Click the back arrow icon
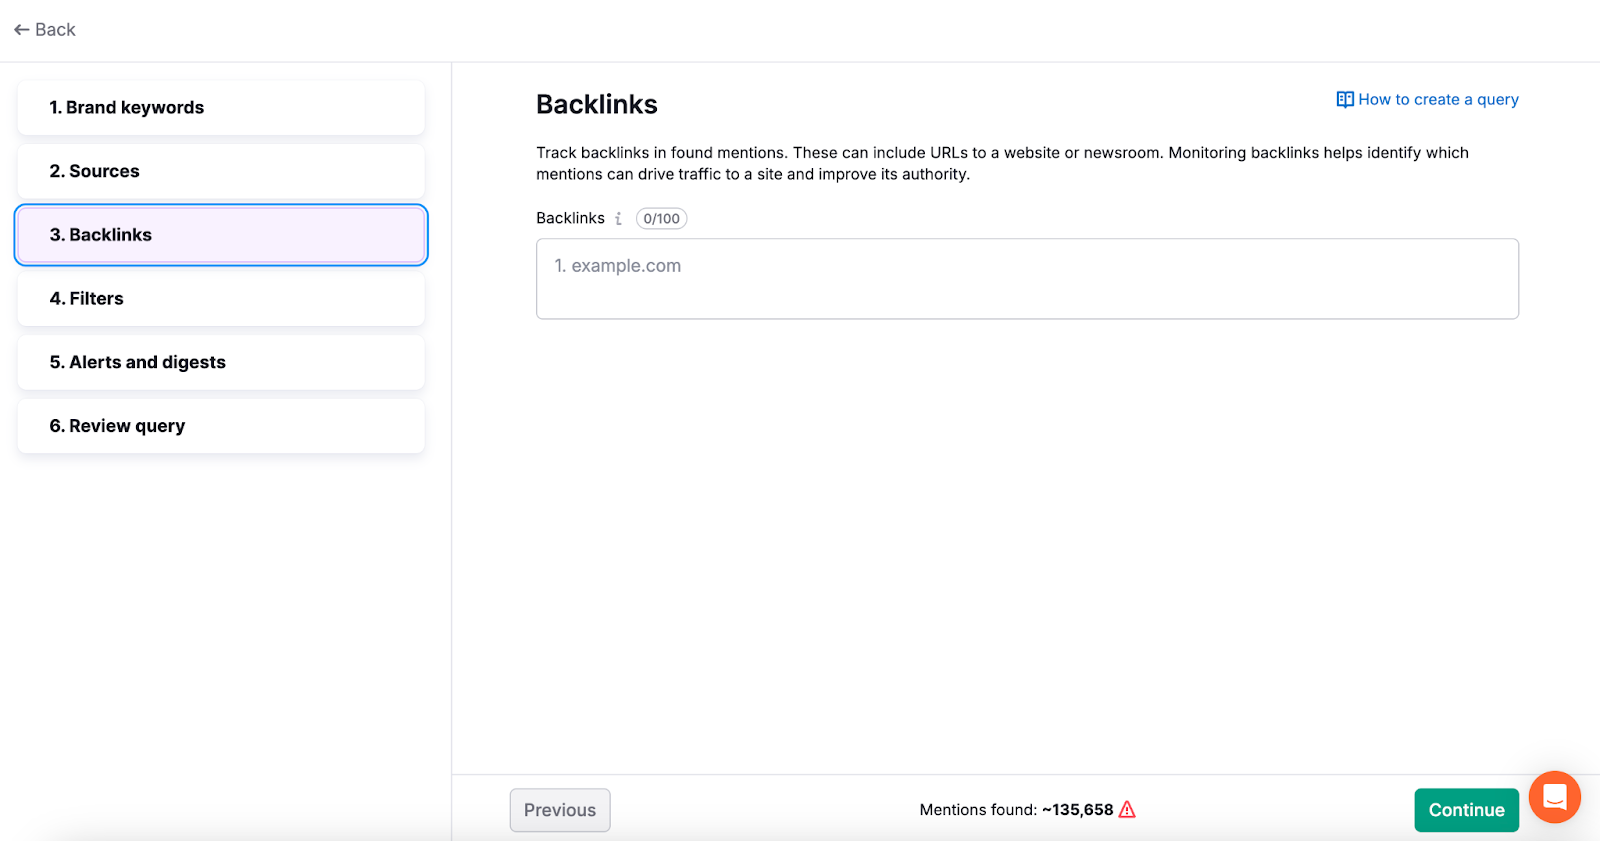 point(21,30)
